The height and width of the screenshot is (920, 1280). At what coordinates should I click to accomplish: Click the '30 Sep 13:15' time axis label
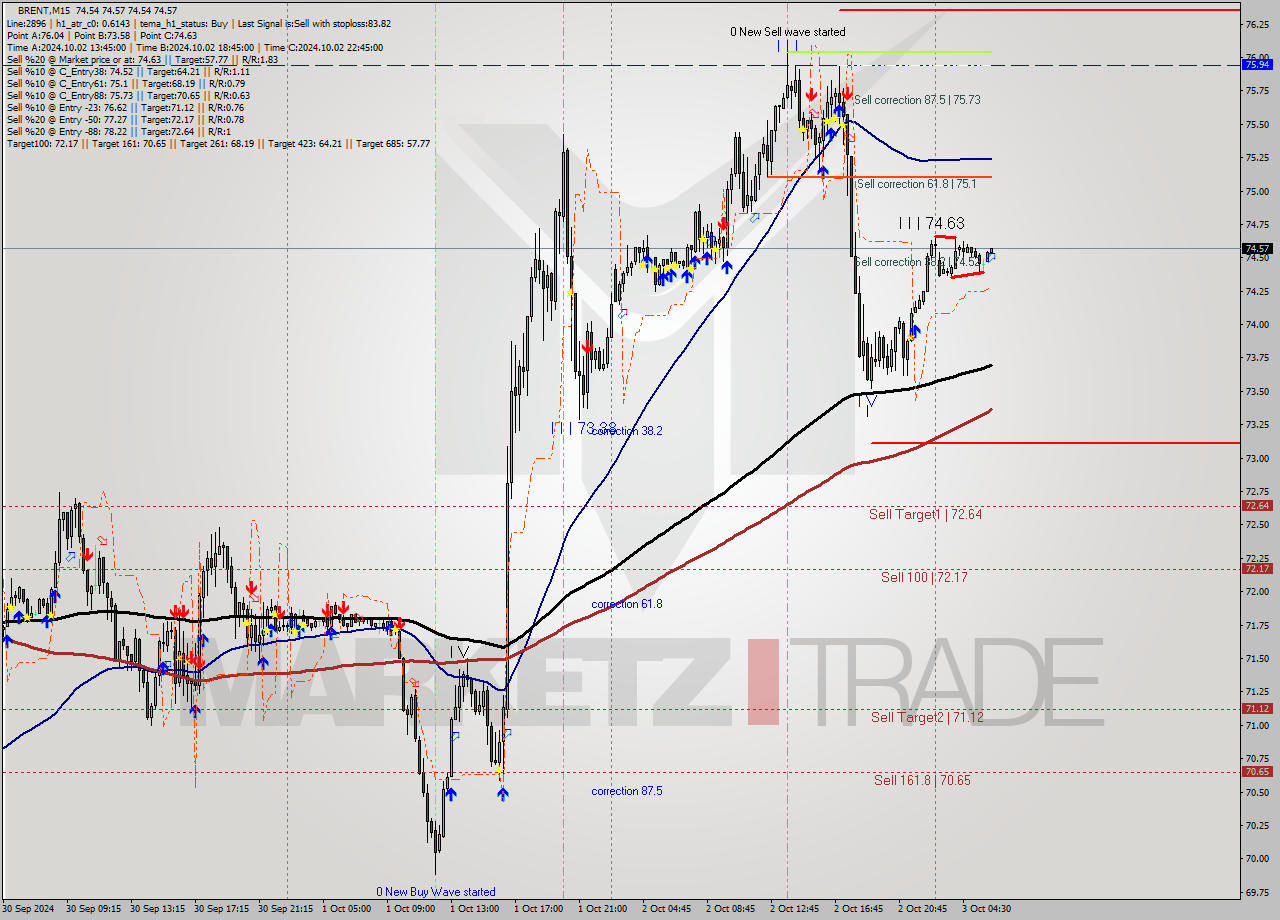point(157,909)
